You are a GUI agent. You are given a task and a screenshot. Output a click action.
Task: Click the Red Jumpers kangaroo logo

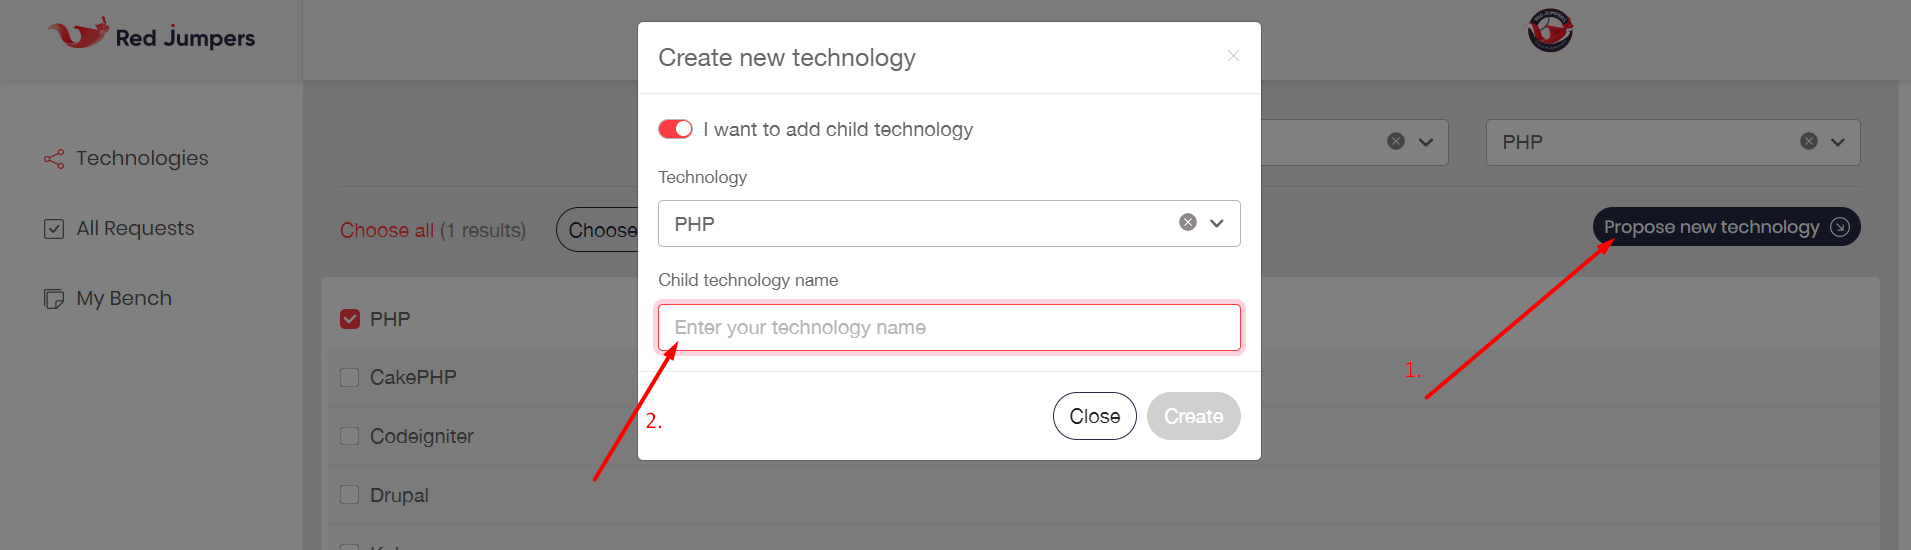tap(78, 34)
